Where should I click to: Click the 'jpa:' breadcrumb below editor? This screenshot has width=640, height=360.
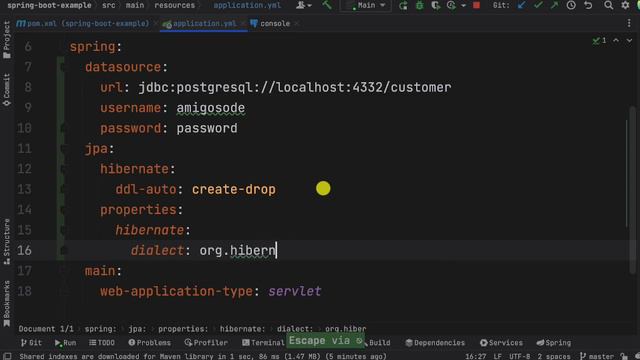(137, 329)
